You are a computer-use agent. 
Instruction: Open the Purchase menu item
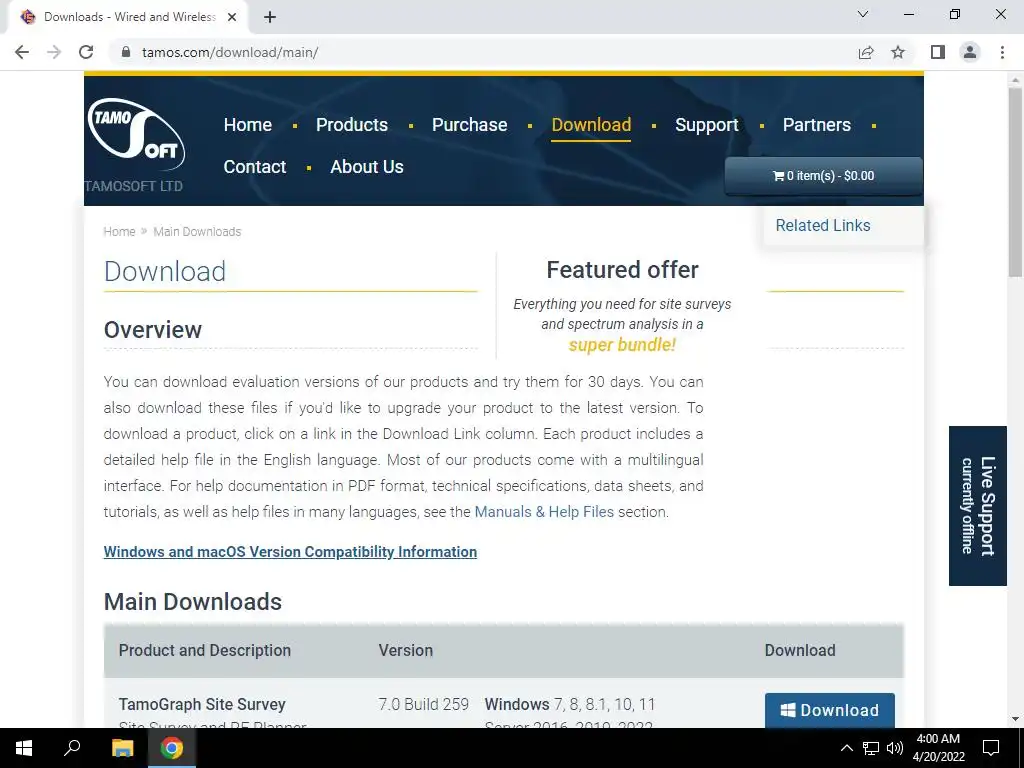pos(470,125)
